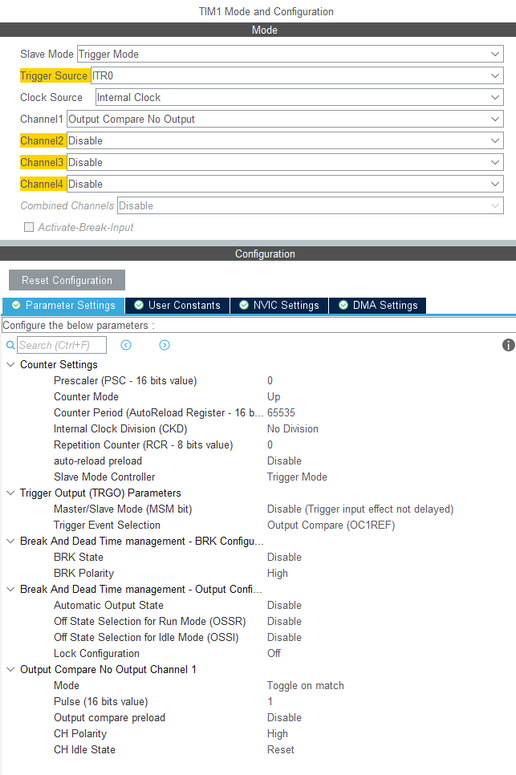Click the OSSR Disable value
The image size is (516, 775).
coord(284,621)
